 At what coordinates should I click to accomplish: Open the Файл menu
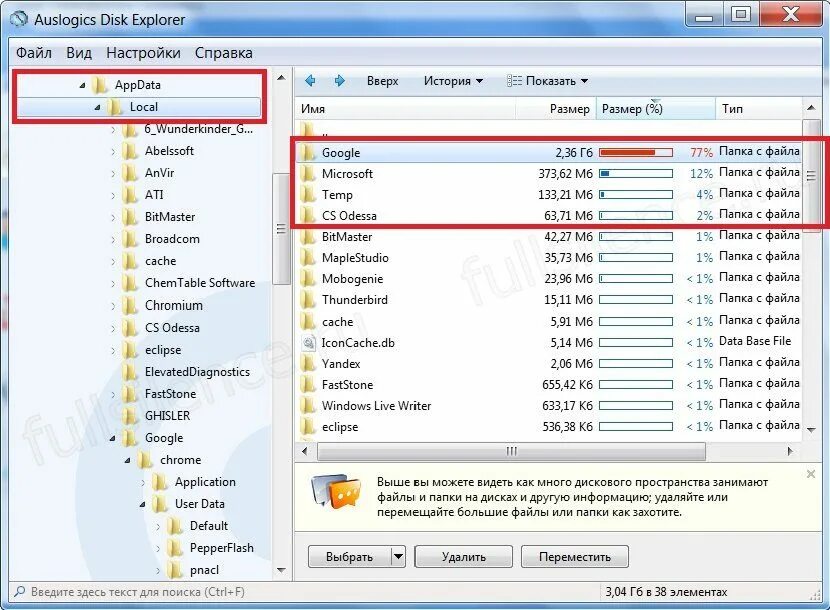click(x=34, y=53)
